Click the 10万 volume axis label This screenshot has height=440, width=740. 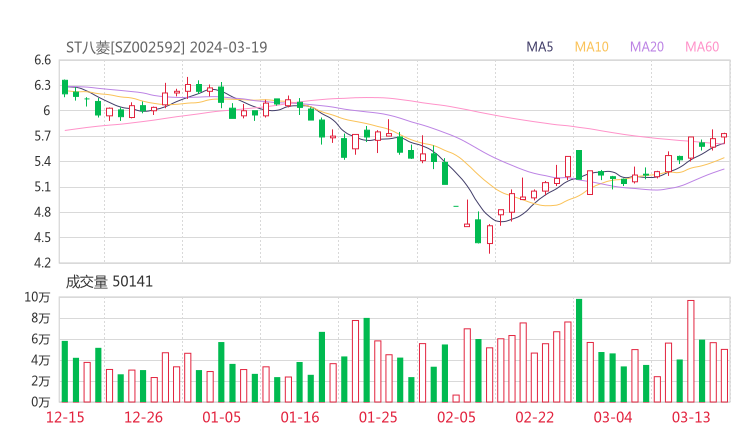pyautogui.click(x=37, y=297)
